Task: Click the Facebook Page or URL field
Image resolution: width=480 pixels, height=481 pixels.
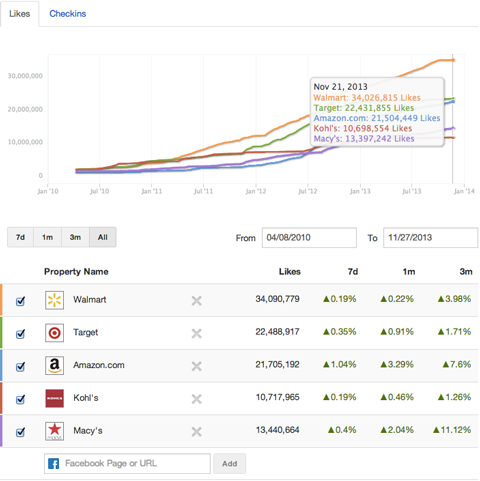Action: pyautogui.click(x=127, y=464)
